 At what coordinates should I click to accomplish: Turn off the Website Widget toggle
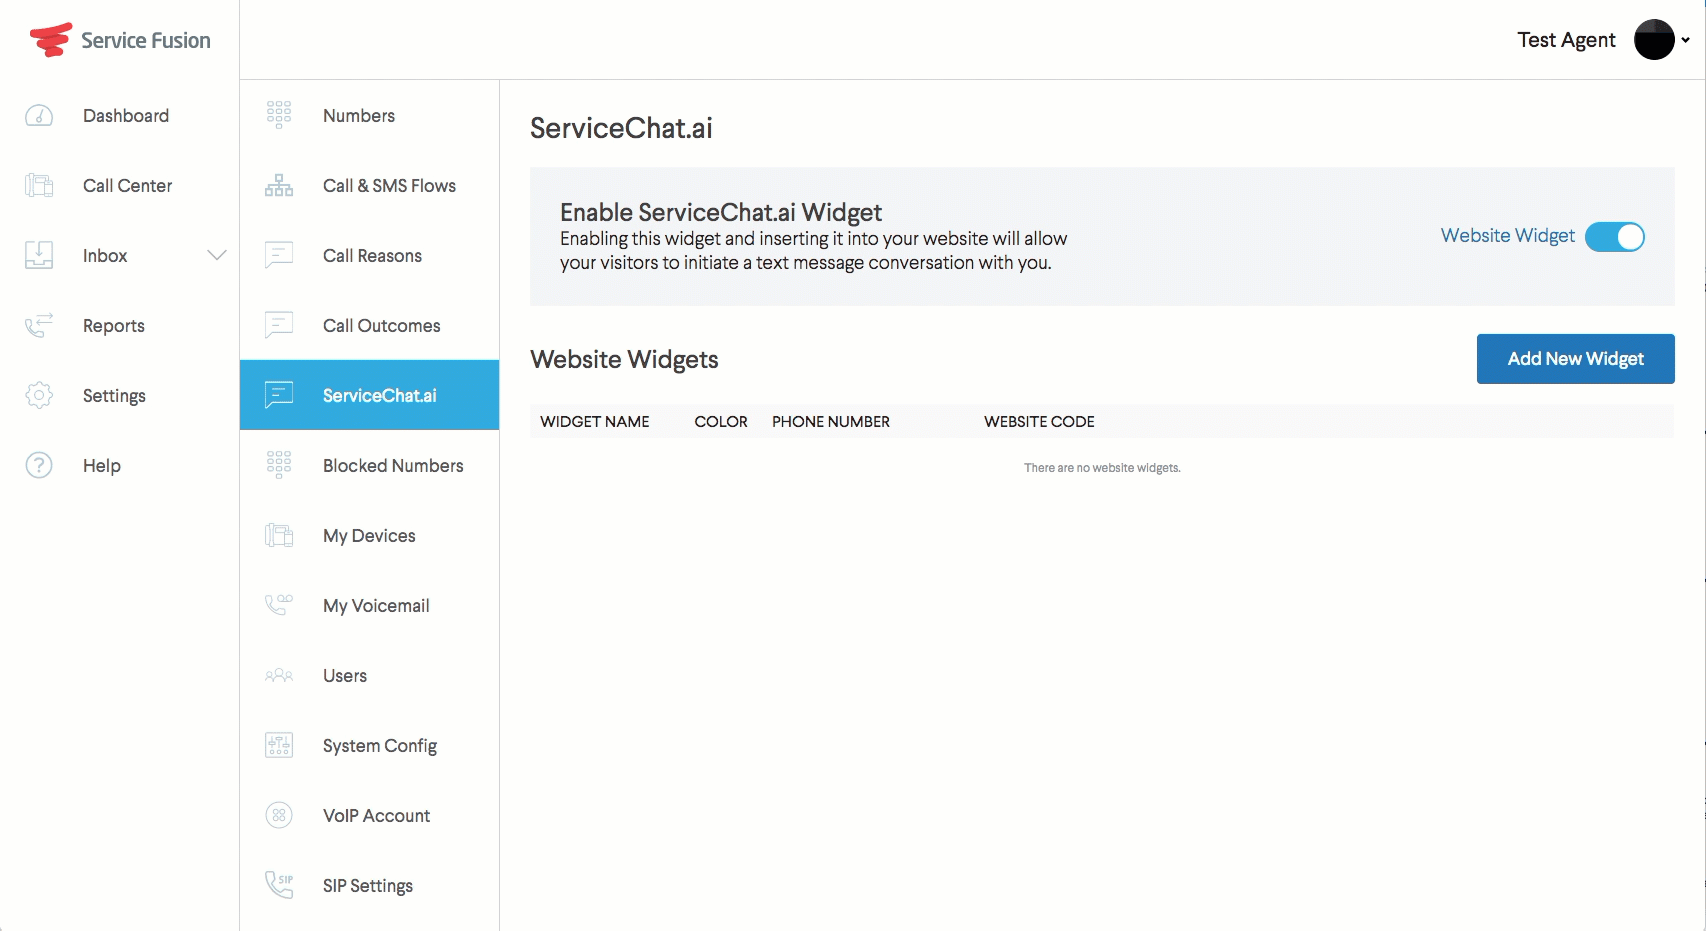(1615, 237)
